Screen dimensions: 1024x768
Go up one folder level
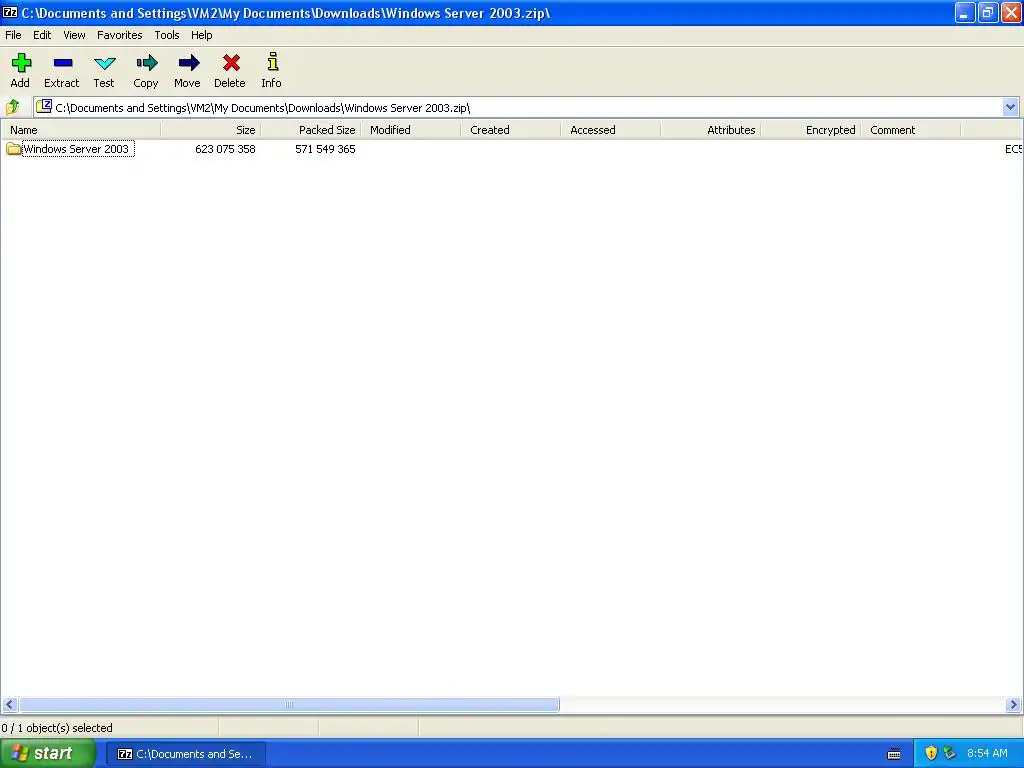12,106
